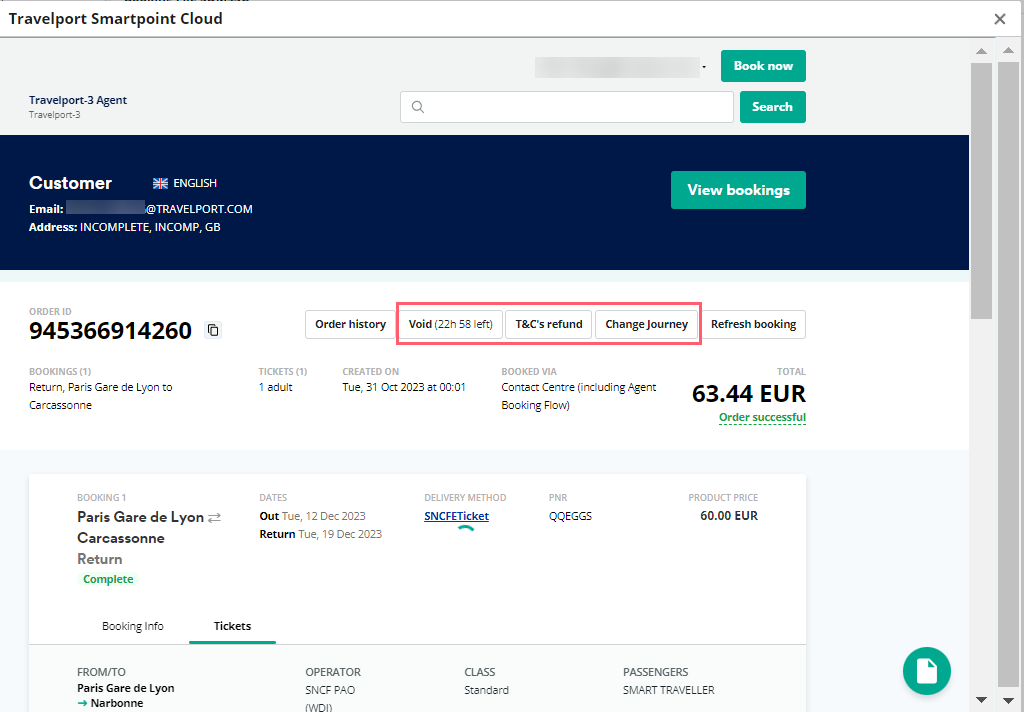
Task: Click the magnifier icon in the search field
Action: pos(418,106)
